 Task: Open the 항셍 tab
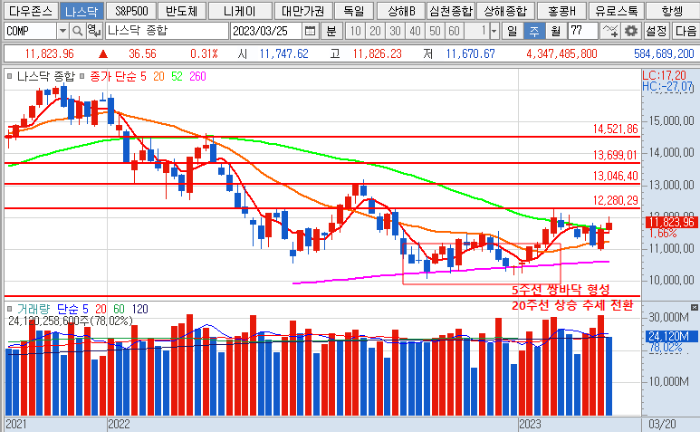point(672,11)
